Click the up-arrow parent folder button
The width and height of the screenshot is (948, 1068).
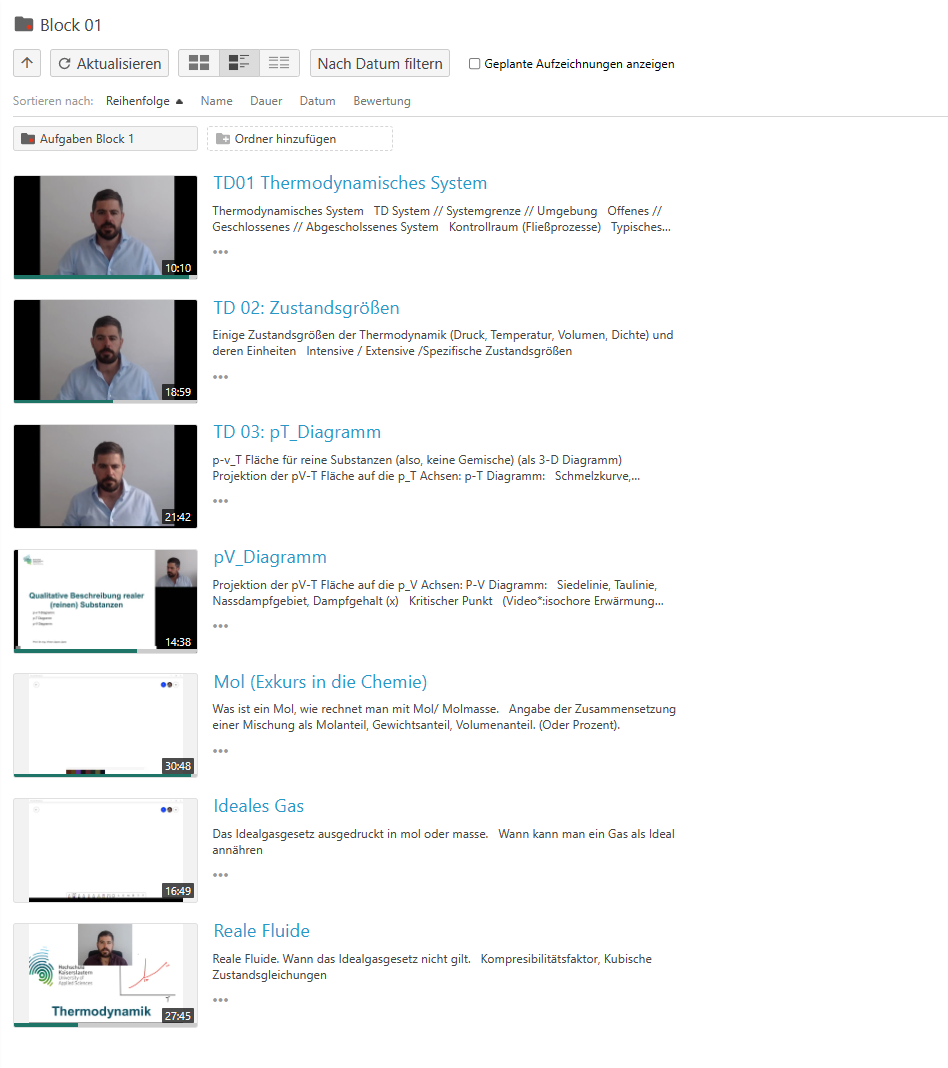pos(27,63)
